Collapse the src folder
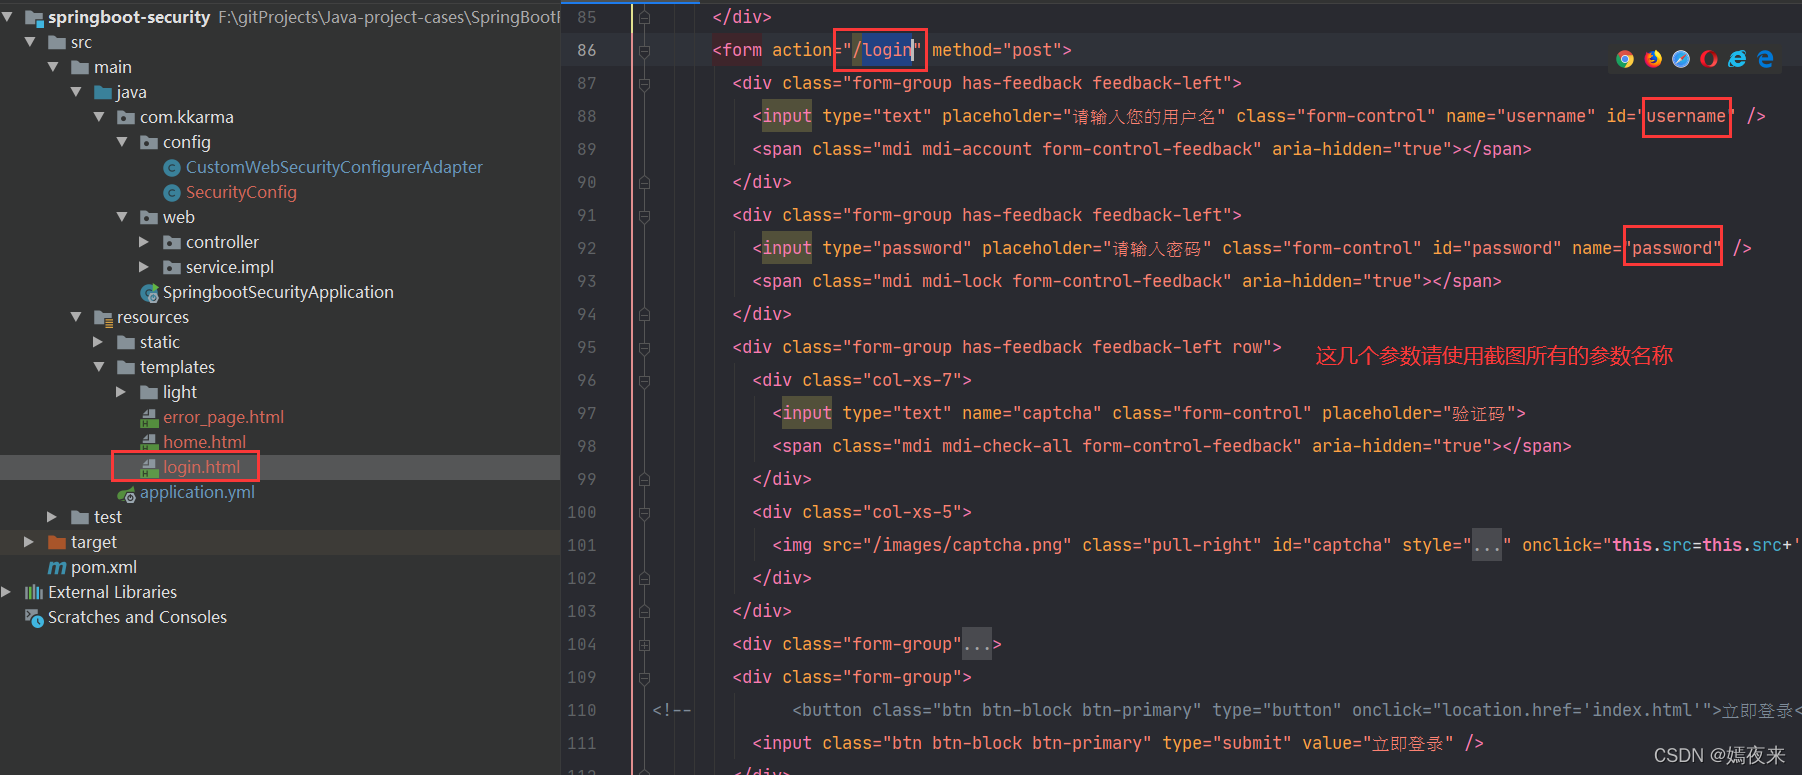 pos(30,42)
